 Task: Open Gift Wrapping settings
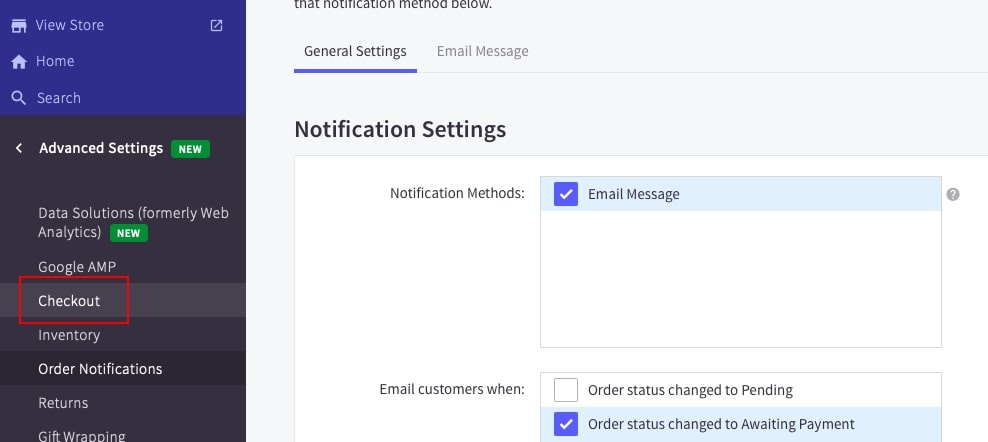click(82, 435)
